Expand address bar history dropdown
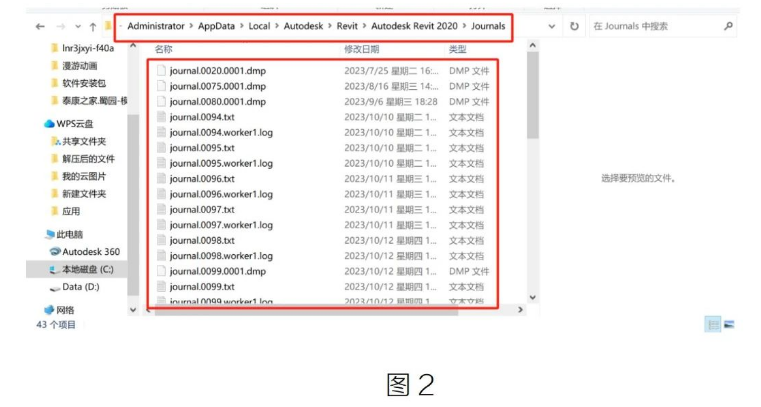 [x=552, y=27]
